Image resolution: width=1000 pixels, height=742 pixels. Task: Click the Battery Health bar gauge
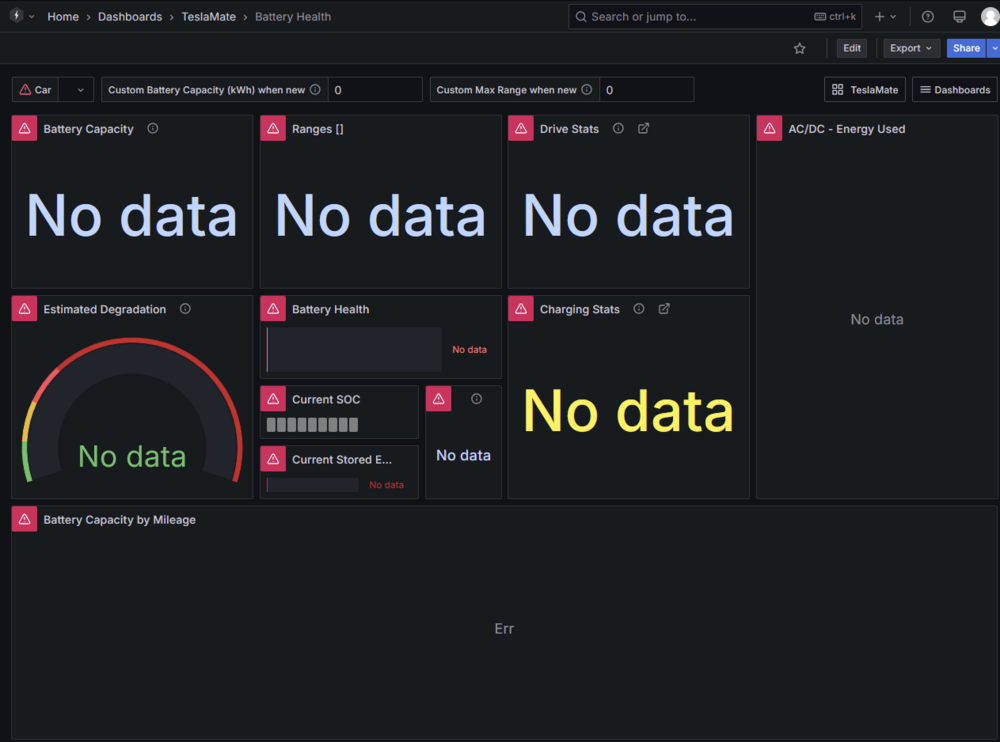point(354,350)
